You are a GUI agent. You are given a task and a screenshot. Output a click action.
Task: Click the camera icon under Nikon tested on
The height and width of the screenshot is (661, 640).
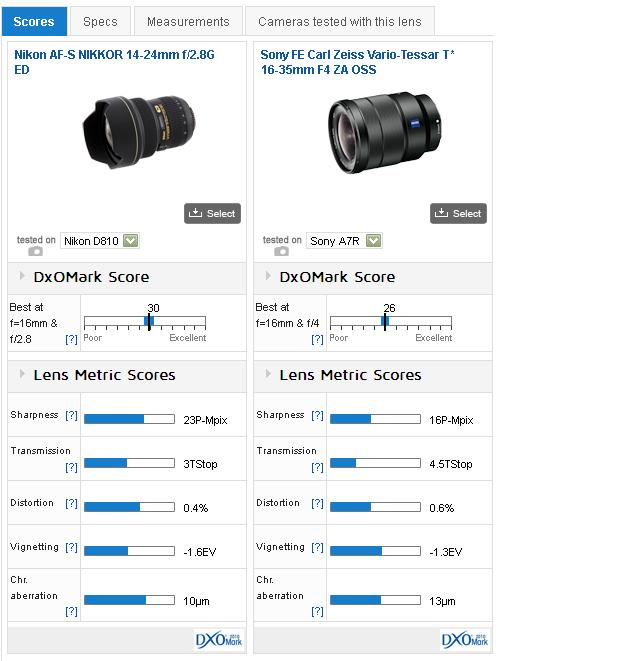click(x=35, y=251)
